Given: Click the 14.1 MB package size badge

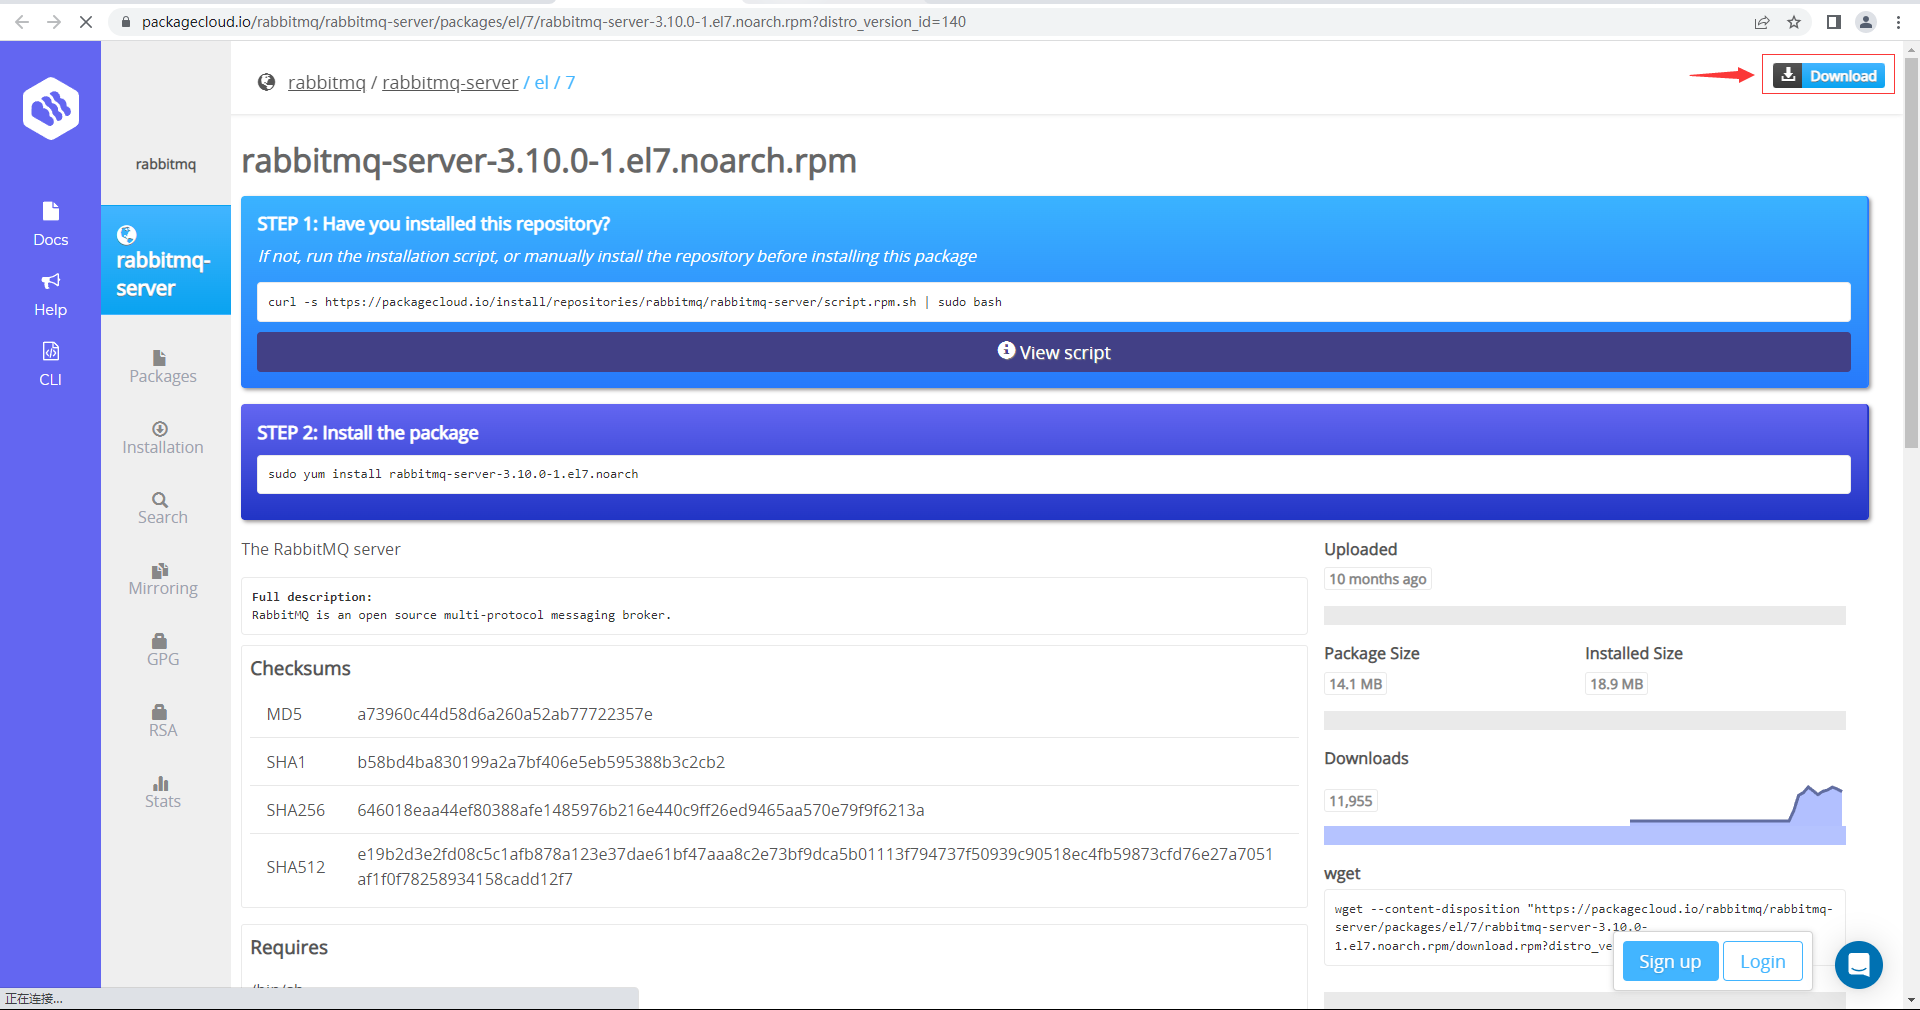Looking at the screenshot, I should 1355,684.
